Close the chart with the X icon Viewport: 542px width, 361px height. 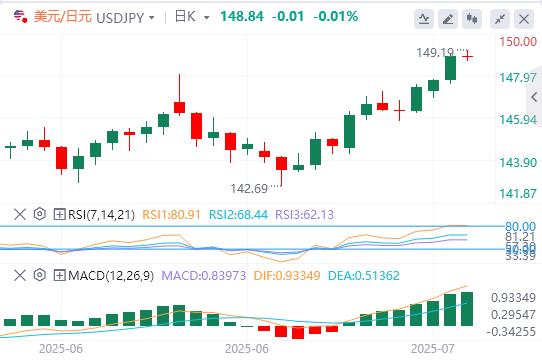(524, 19)
